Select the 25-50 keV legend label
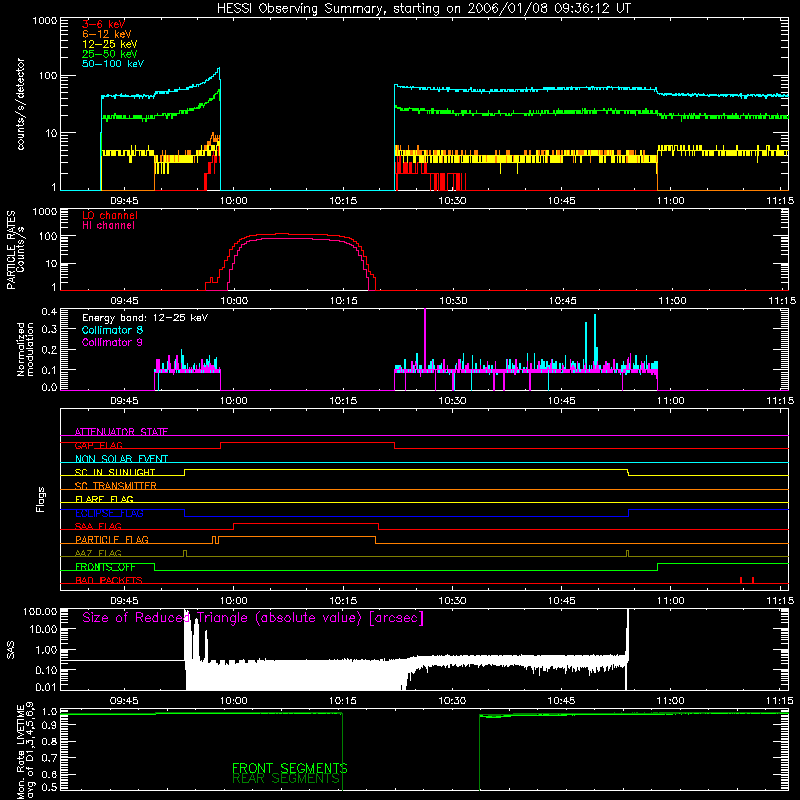Screen dimensions: 800x800 [x=109, y=54]
